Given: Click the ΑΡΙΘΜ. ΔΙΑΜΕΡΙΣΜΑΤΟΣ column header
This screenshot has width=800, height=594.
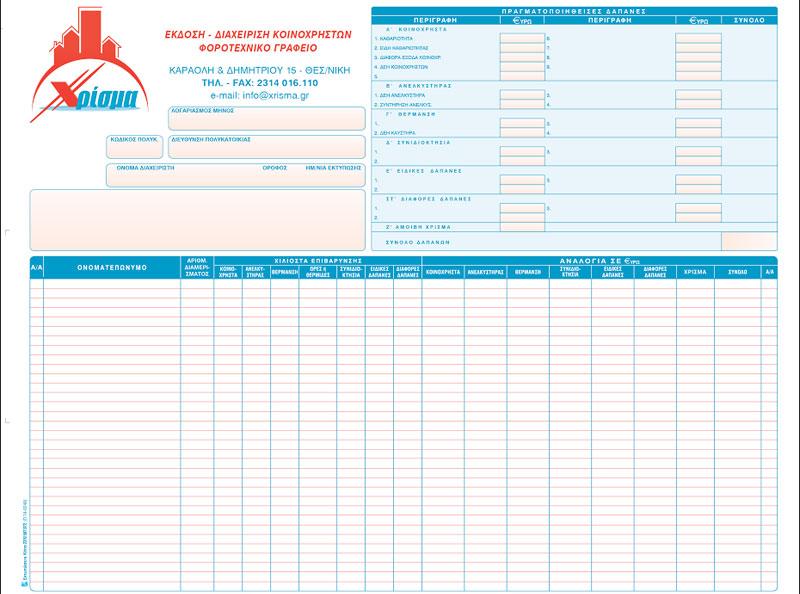Looking at the screenshot, I should click(x=197, y=267).
